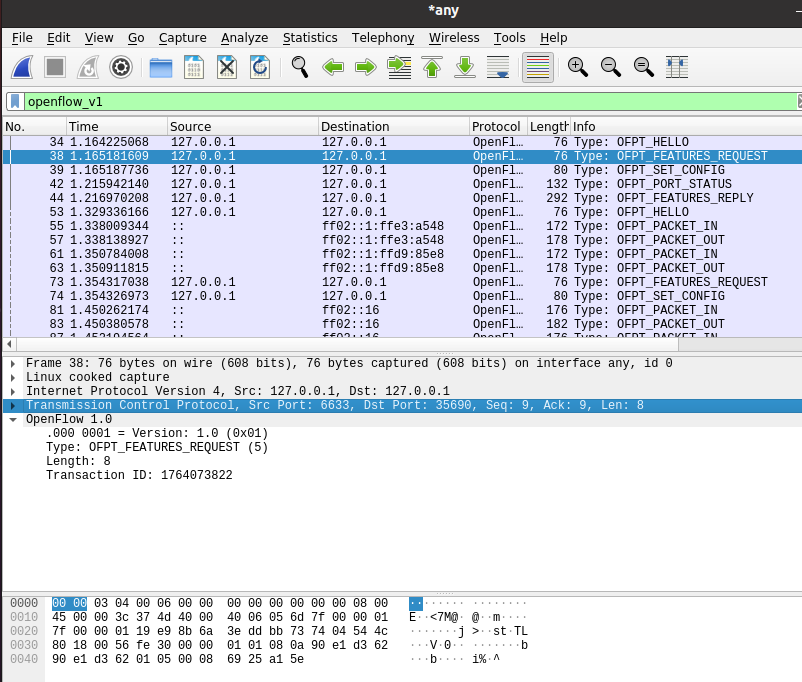This screenshot has height=682, width=802.
Task: Zoom in main window text
Action: pos(577,67)
